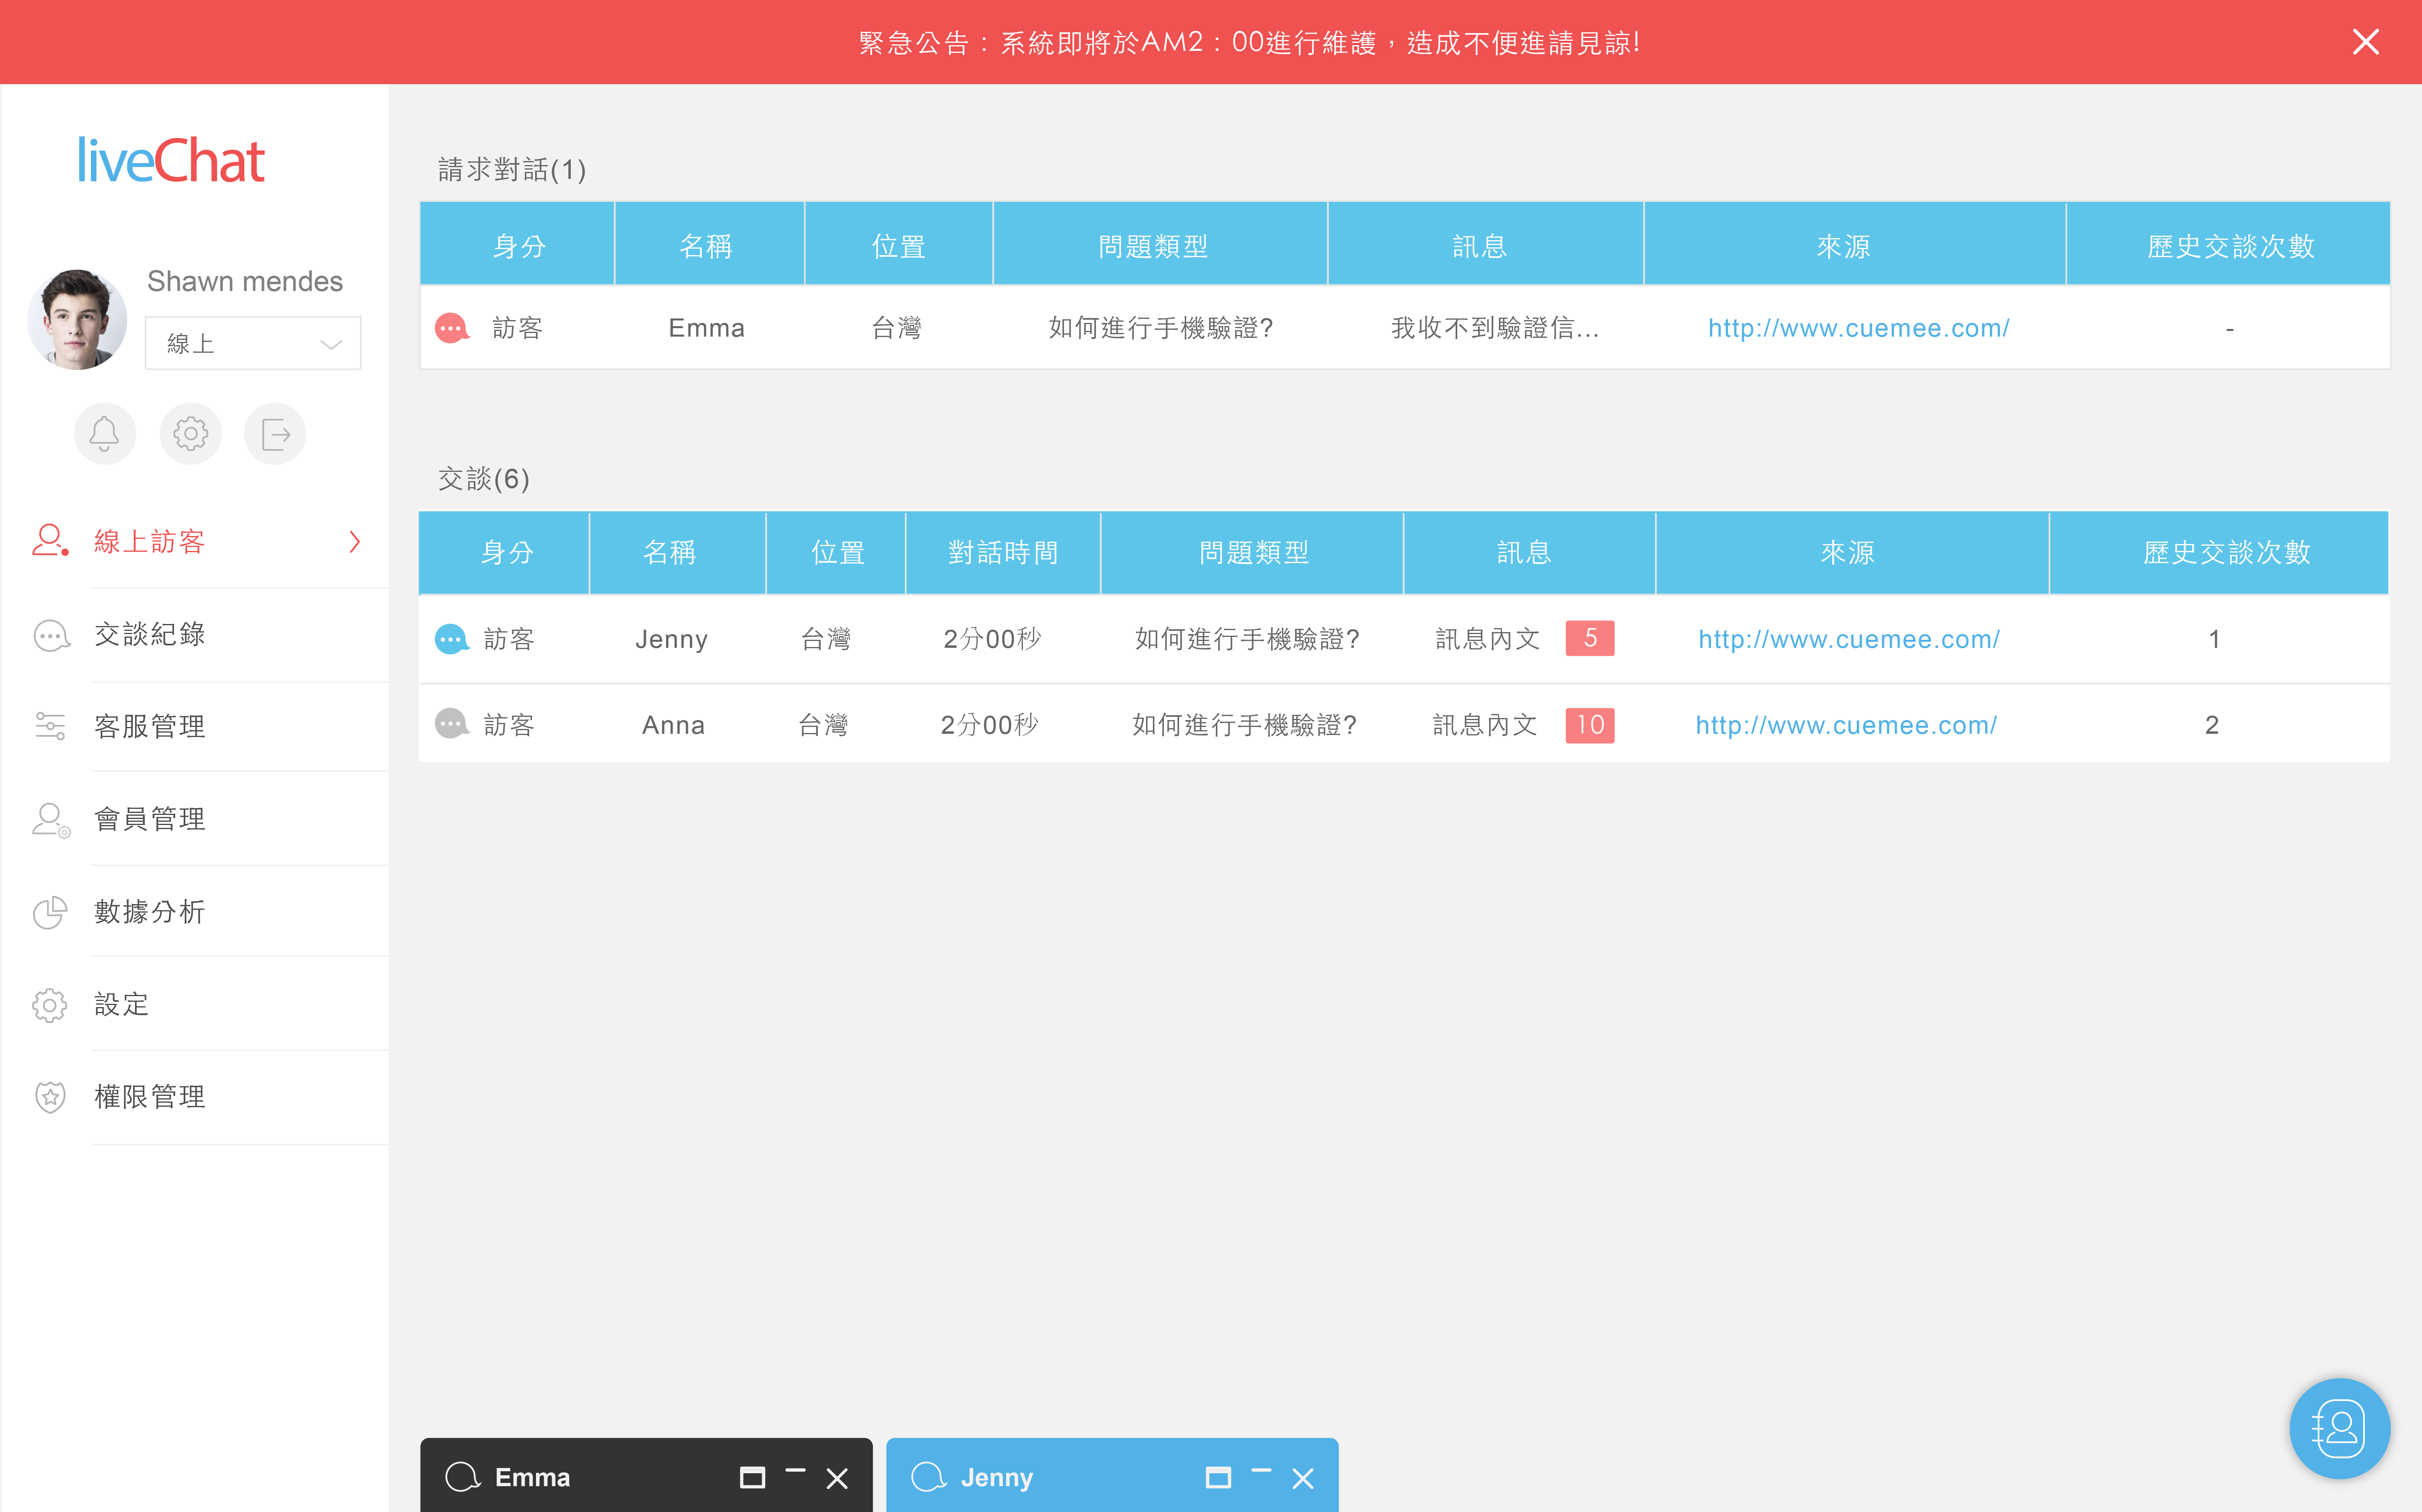
Task: Click the 線上訪客 person icon
Action: [x=50, y=541]
